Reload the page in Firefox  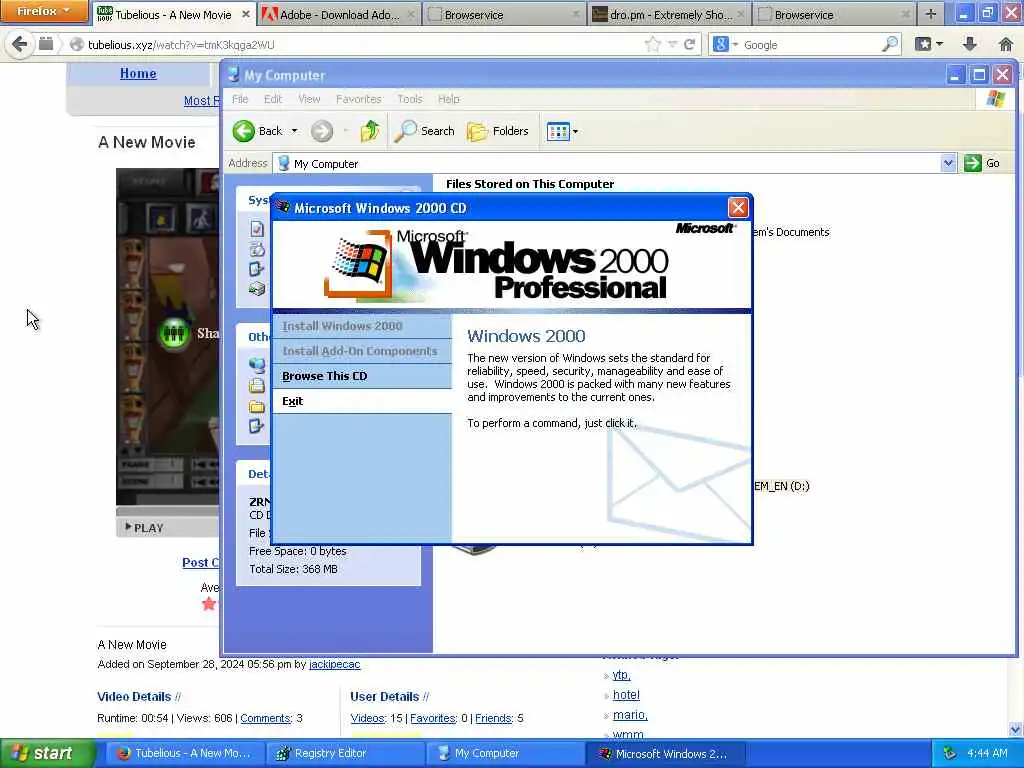pos(689,44)
